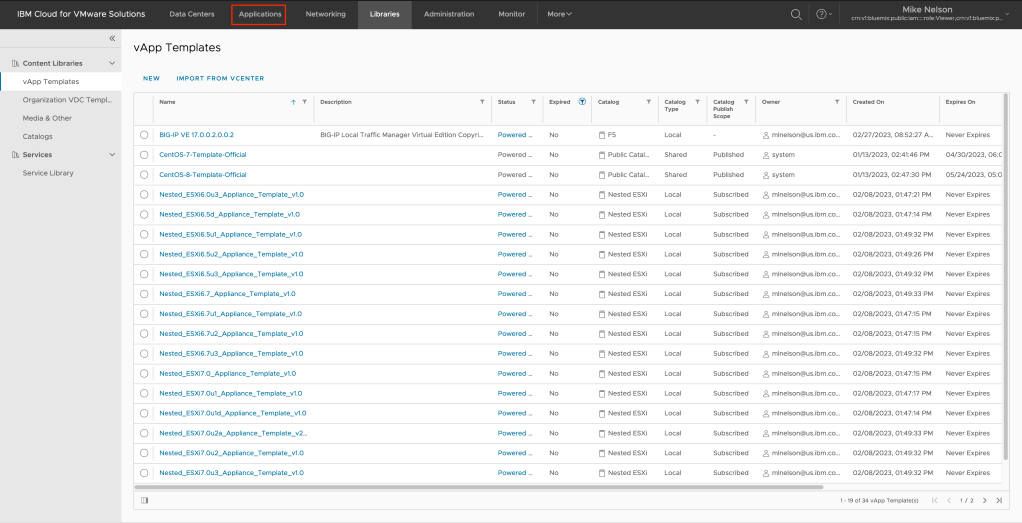The height and width of the screenshot is (523, 1022).
Task: Select the CentOS-7-Template-Official row radio button
Action: tap(144, 155)
